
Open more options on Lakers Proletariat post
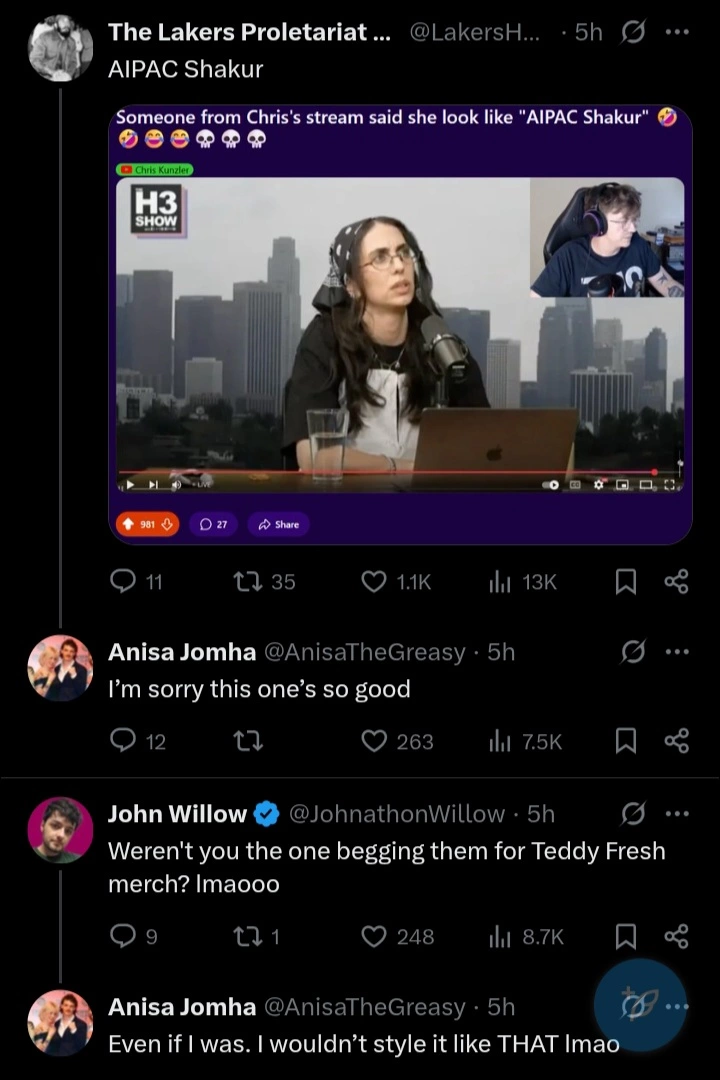pyautogui.click(x=677, y=32)
